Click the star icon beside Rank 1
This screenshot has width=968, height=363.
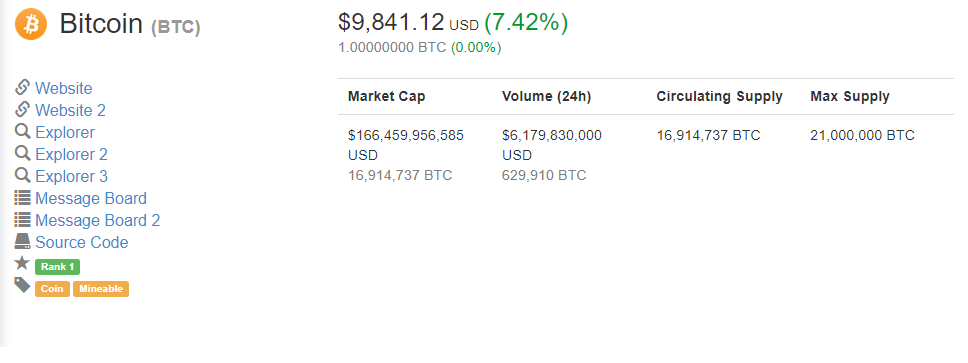[22, 264]
